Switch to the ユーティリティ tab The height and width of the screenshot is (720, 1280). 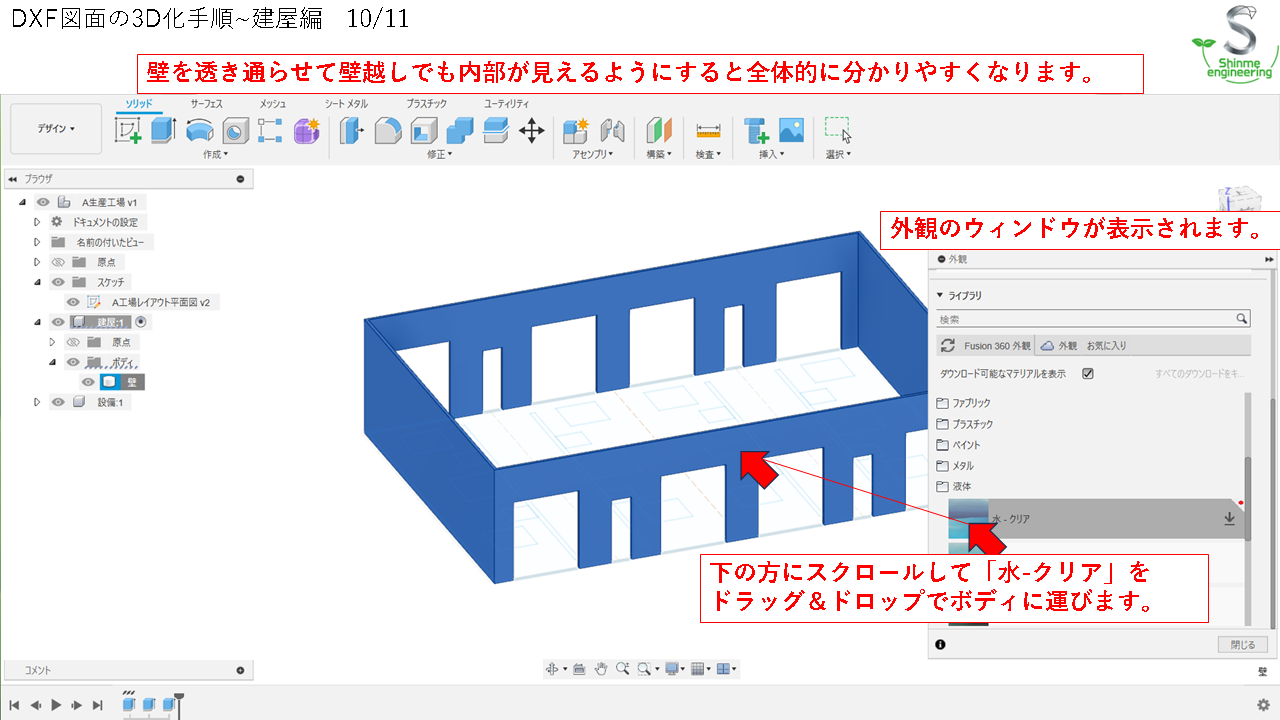[x=507, y=104]
